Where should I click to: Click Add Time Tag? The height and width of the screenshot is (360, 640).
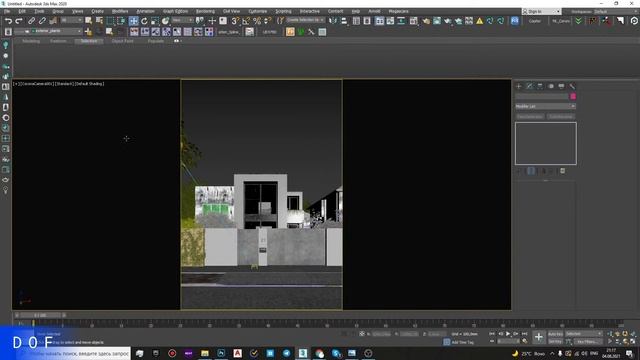pyautogui.click(x=462, y=342)
